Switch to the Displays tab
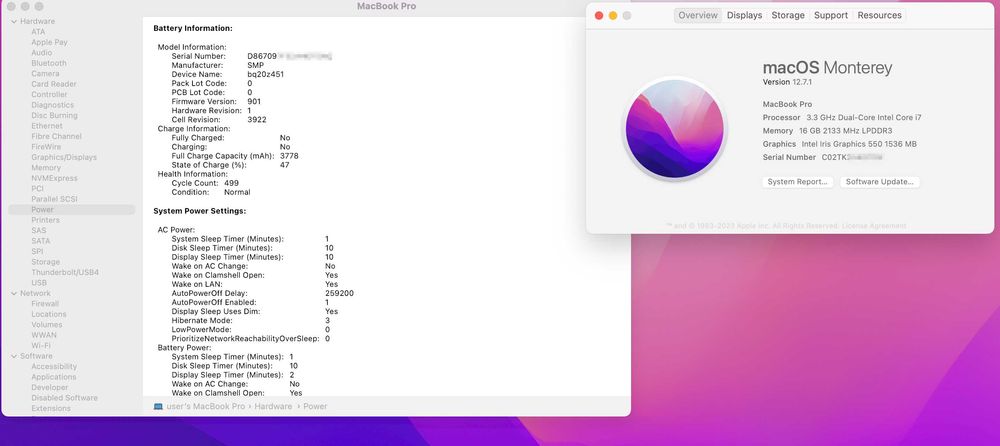Image resolution: width=1000 pixels, height=446 pixels. tap(744, 15)
